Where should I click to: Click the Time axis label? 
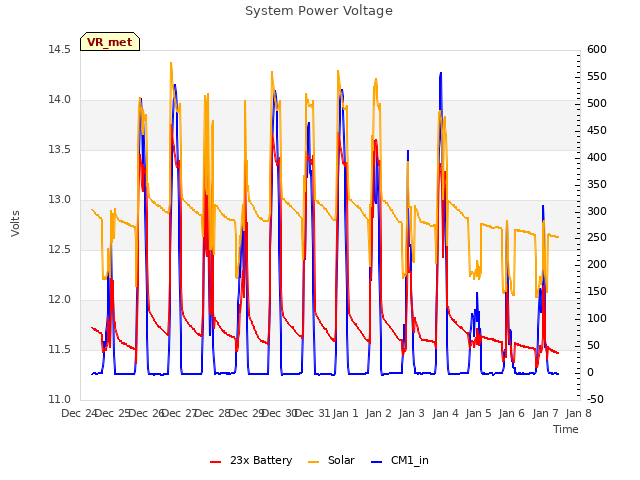point(566,429)
